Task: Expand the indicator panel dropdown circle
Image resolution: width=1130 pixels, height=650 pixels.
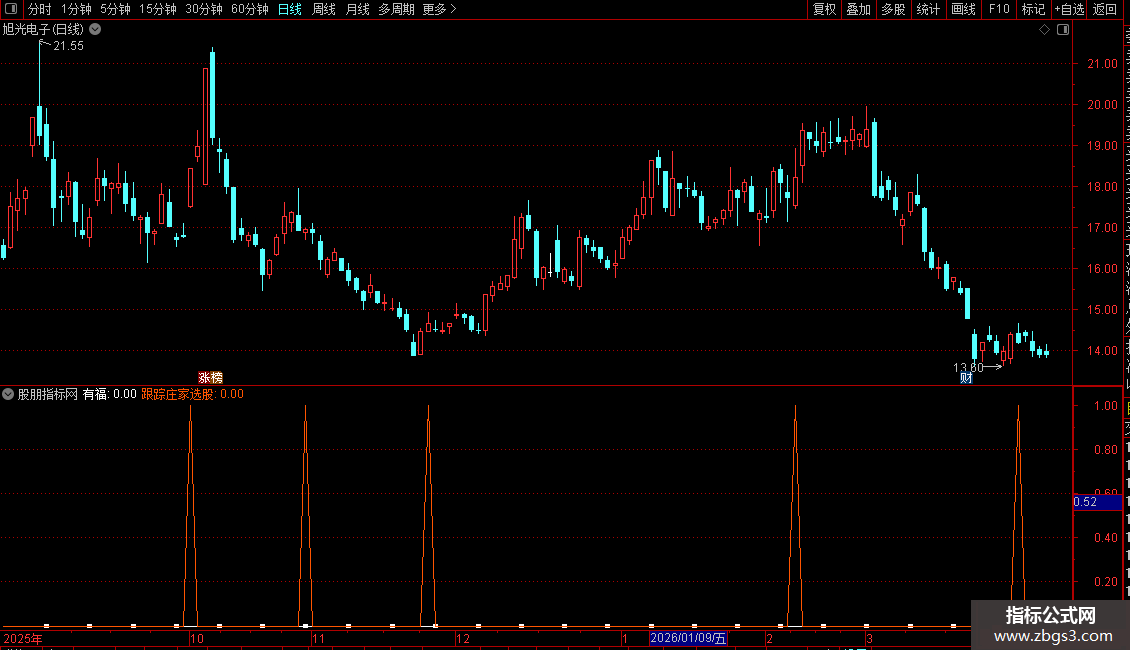Action: tap(8, 394)
